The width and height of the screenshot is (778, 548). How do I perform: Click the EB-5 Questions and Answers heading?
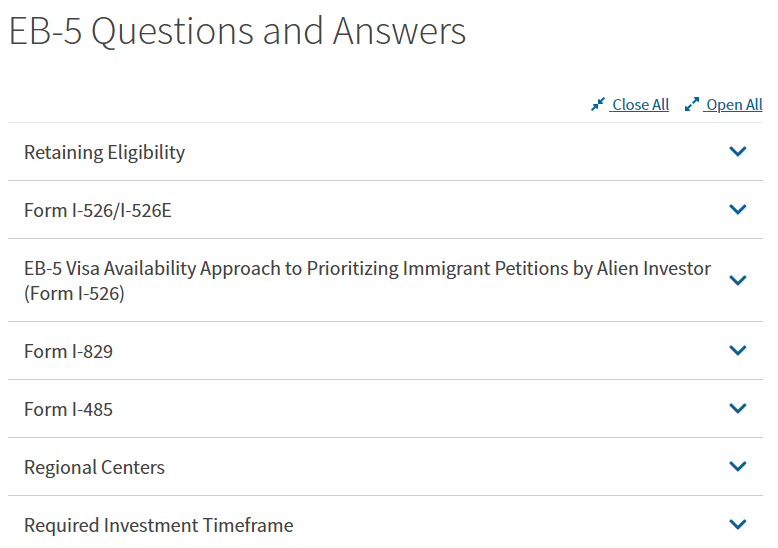(237, 32)
